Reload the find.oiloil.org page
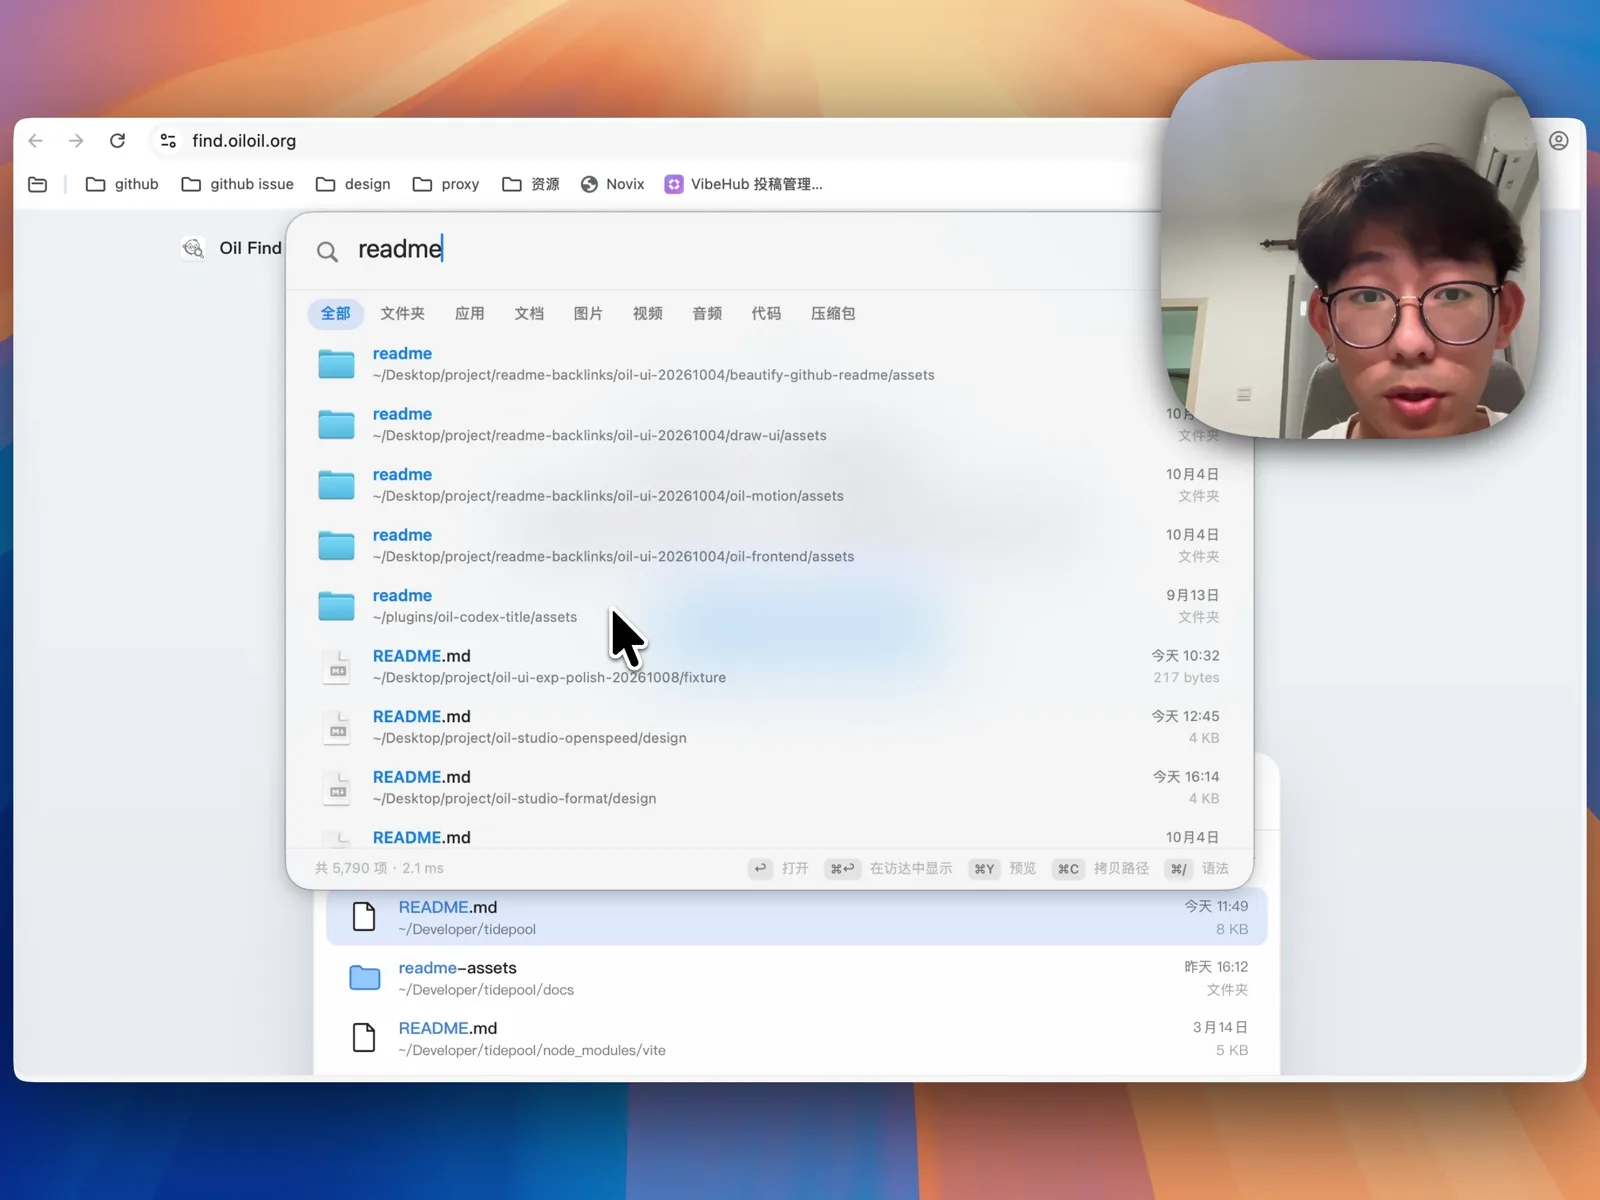 [x=117, y=141]
